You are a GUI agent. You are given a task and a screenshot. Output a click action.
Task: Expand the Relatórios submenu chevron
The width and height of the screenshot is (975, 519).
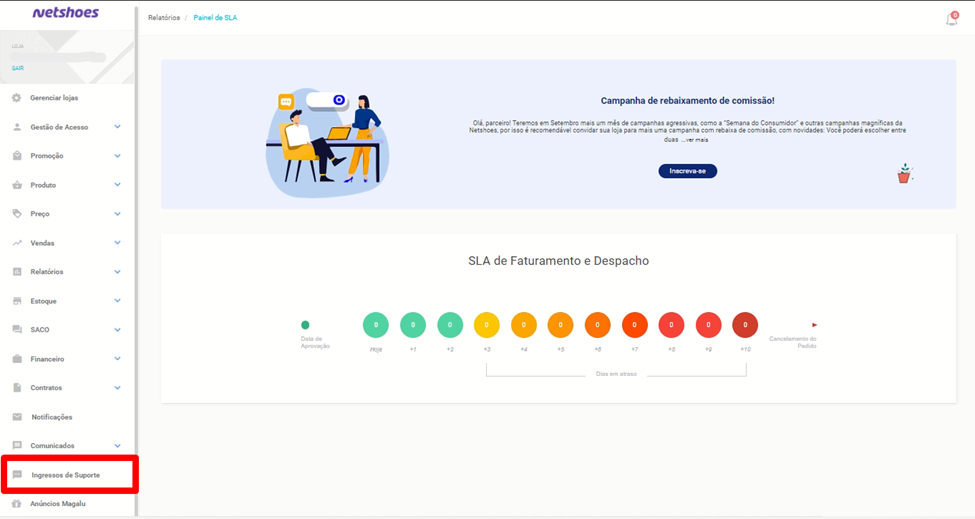pos(117,272)
